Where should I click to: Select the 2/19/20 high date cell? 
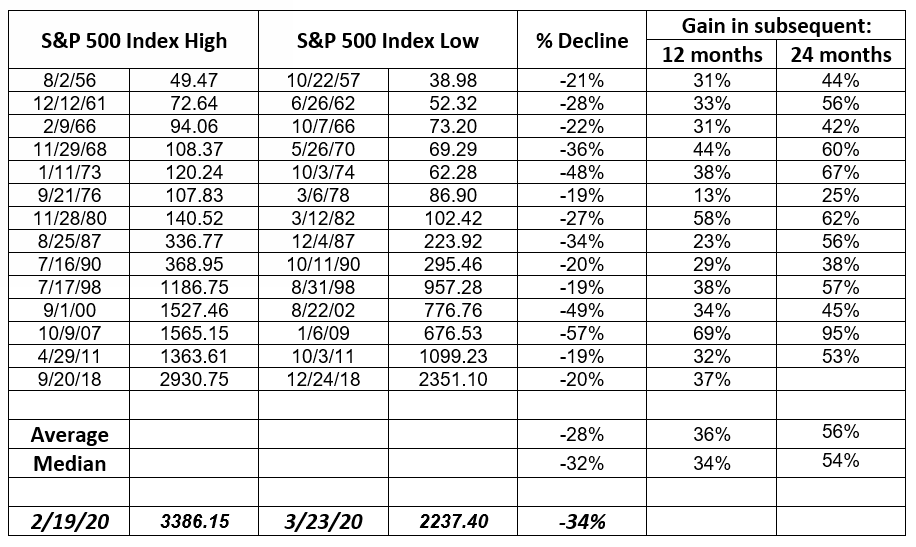coord(70,521)
